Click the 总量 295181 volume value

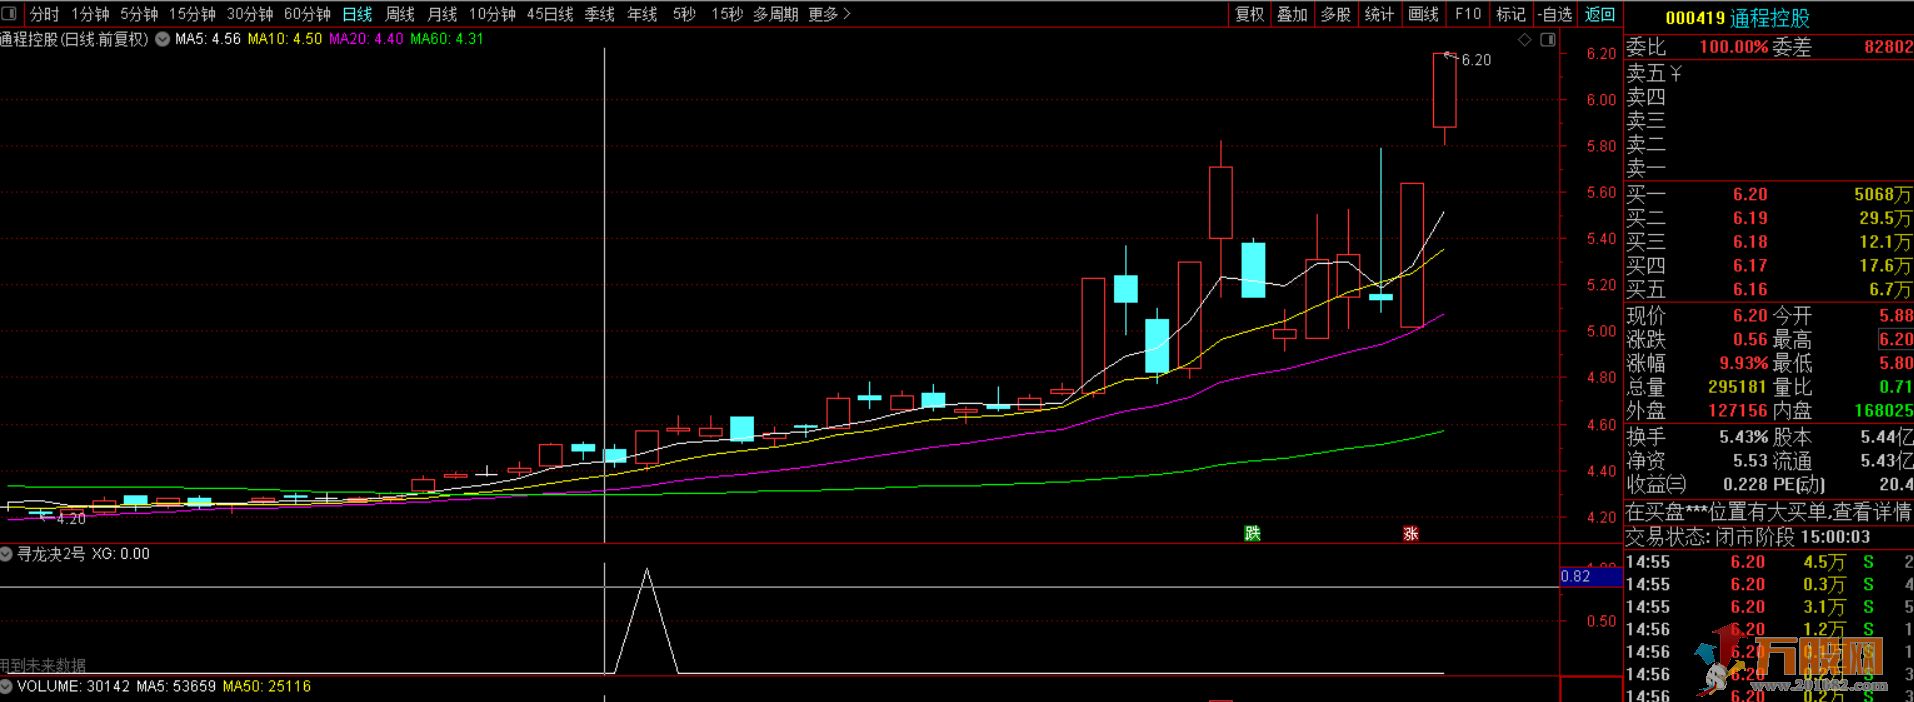pyautogui.click(x=1737, y=387)
